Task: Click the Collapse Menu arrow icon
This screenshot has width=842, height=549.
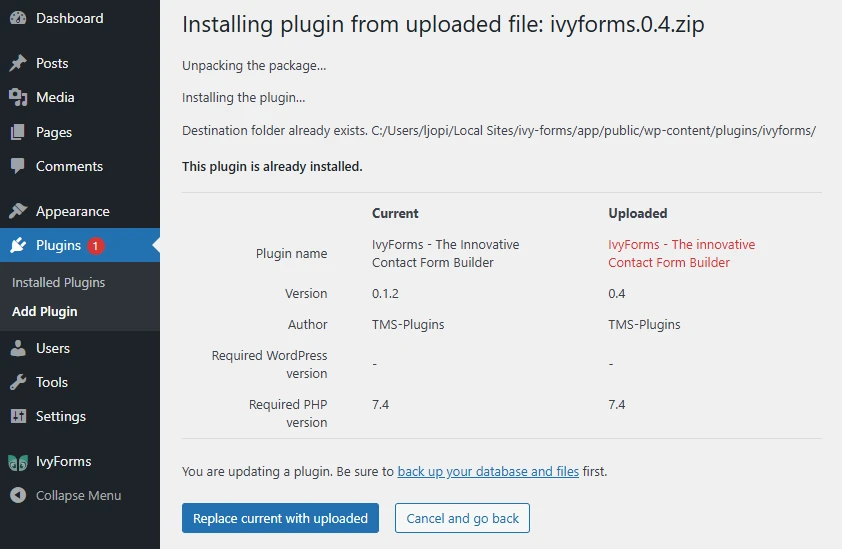Action: (x=18, y=495)
